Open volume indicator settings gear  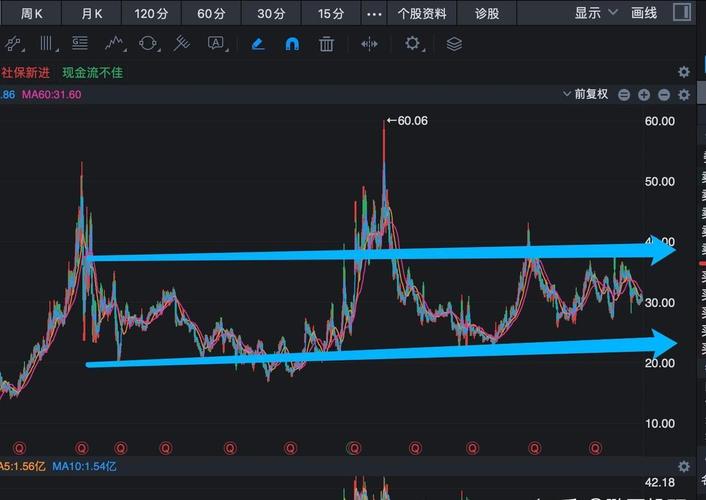[x=684, y=466]
